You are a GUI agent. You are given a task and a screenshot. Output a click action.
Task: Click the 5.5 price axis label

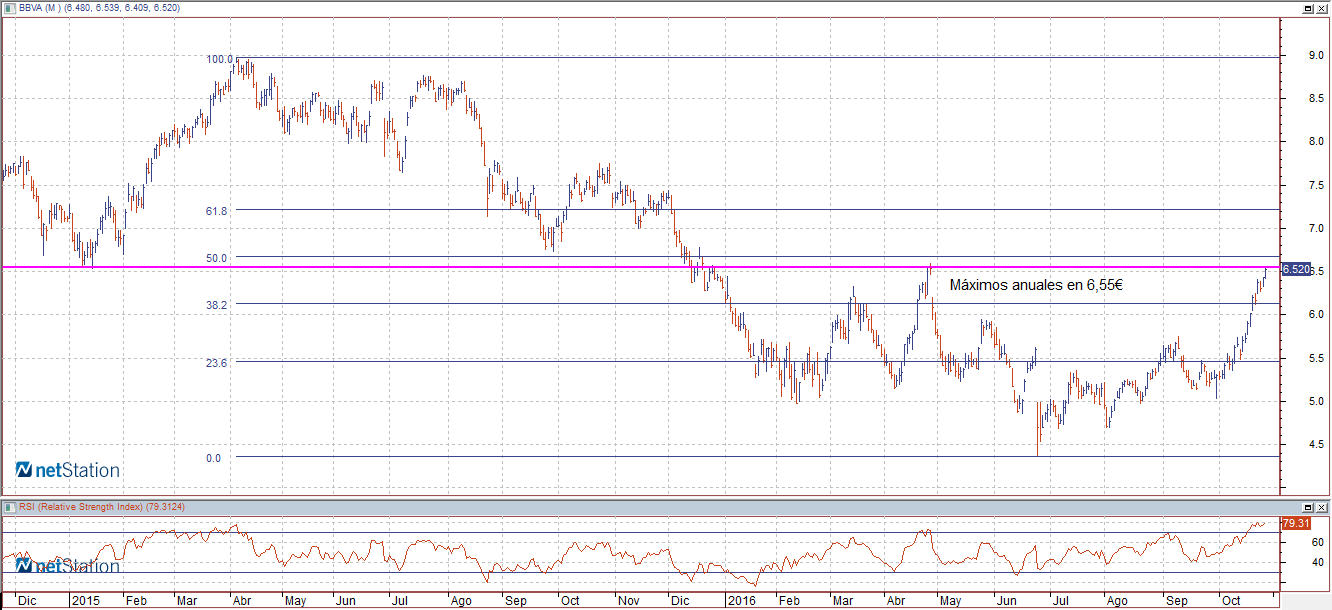tap(1316, 358)
